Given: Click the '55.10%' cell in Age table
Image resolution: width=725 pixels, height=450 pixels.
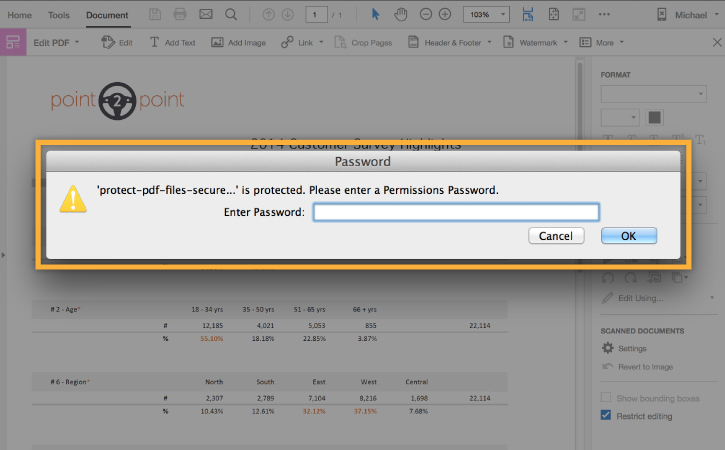Looking at the screenshot, I should tap(212, 339).
